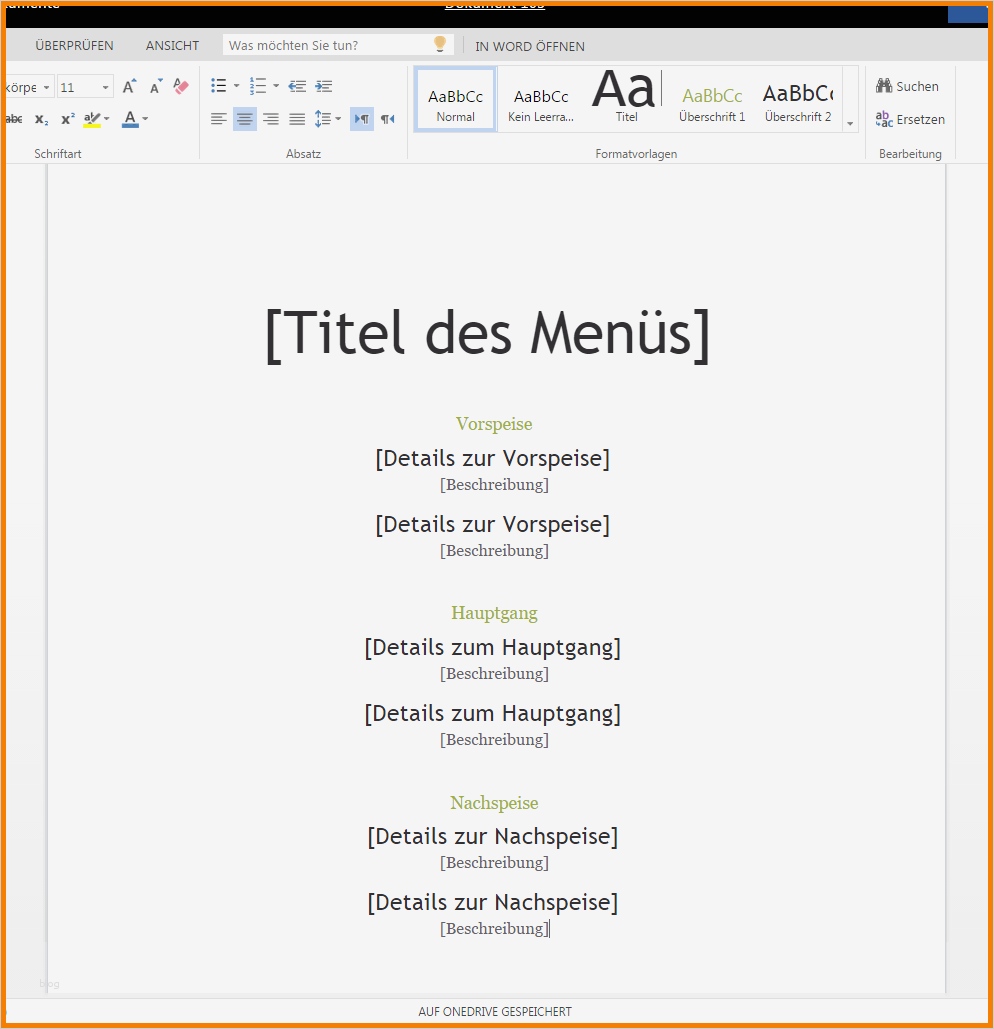Pick the yellow text highlight color
994x1029 pixels.
(x=91, y=119)
